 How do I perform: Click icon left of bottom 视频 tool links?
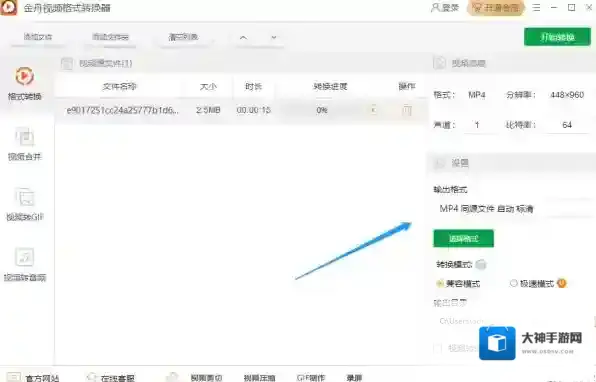[x=172, y=377]
